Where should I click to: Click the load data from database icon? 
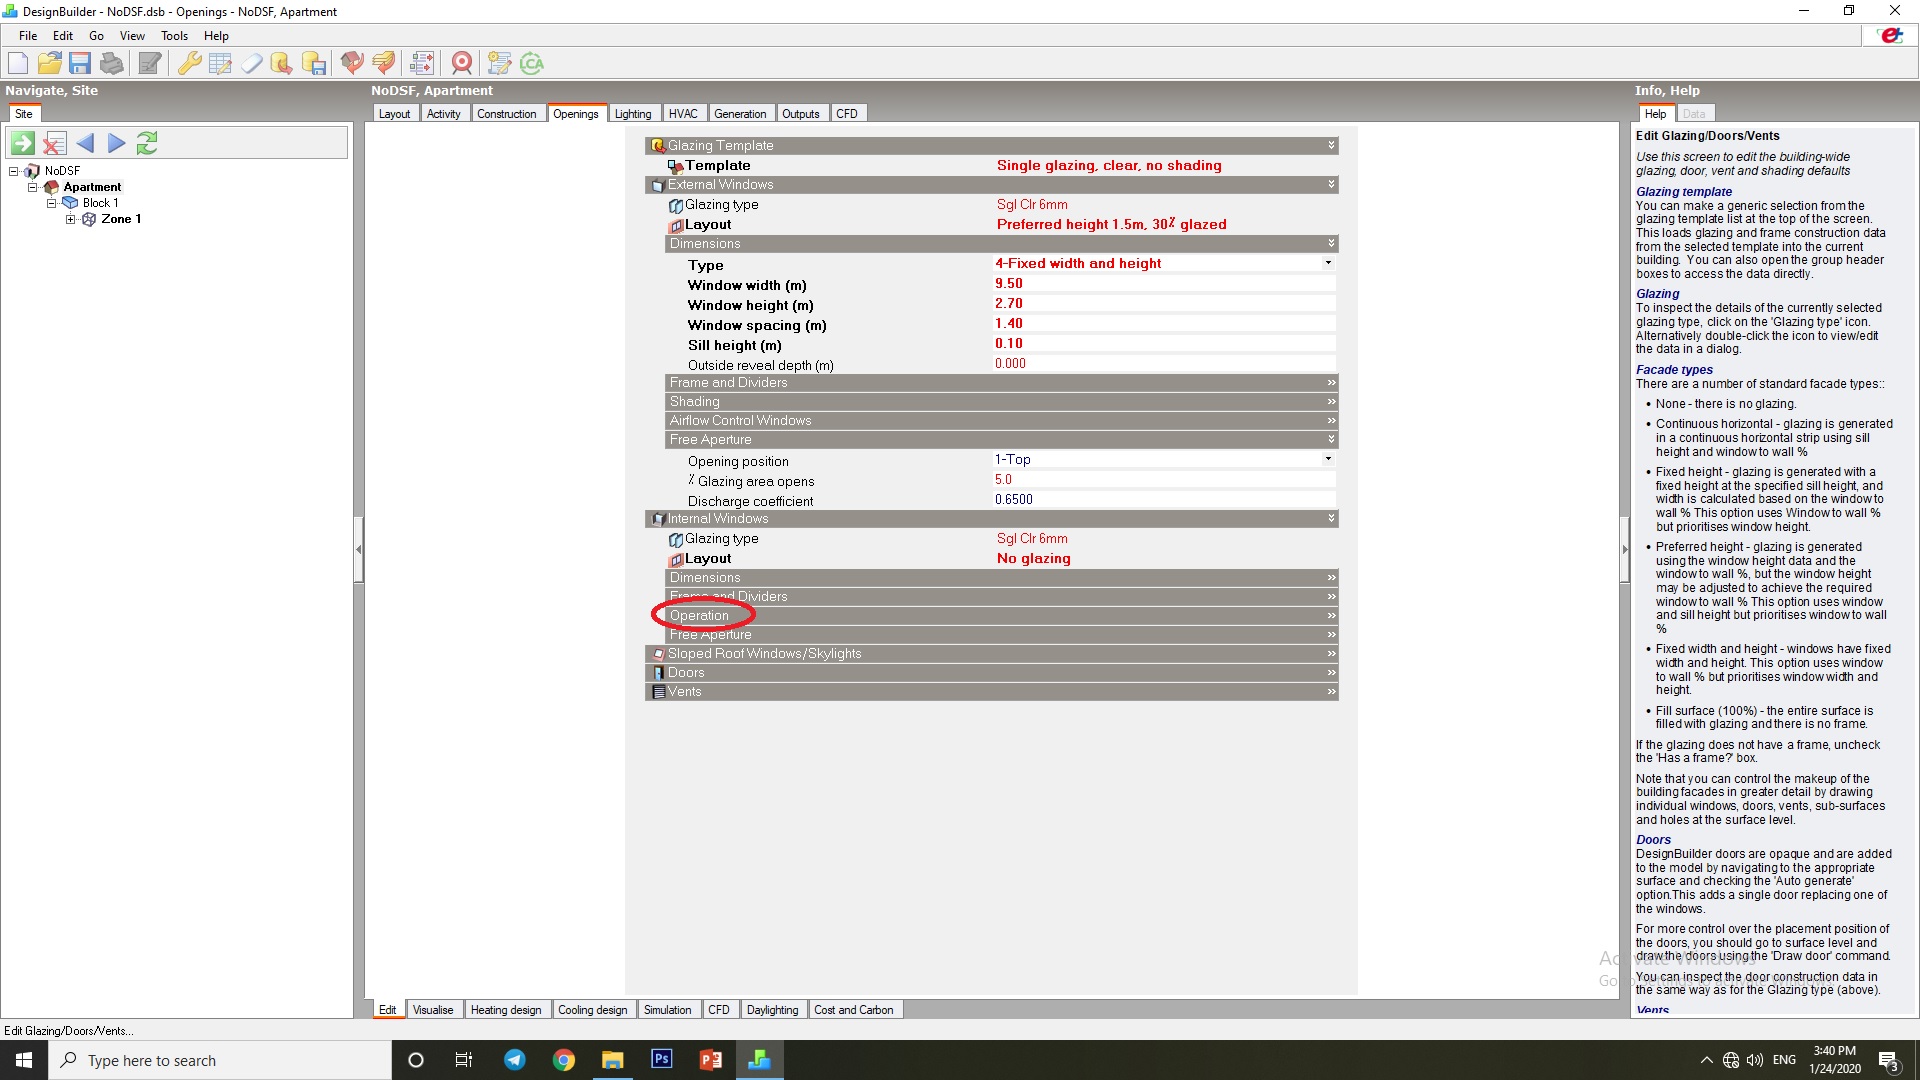coord(282,64)
